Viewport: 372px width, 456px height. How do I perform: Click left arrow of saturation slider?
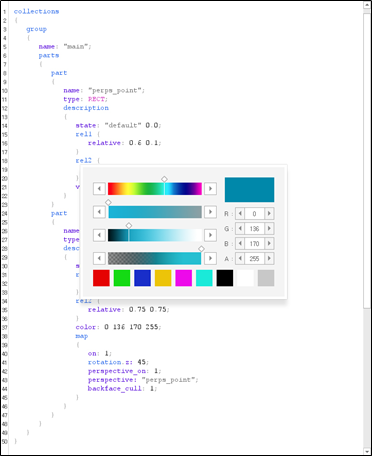[x=99, y=212]
